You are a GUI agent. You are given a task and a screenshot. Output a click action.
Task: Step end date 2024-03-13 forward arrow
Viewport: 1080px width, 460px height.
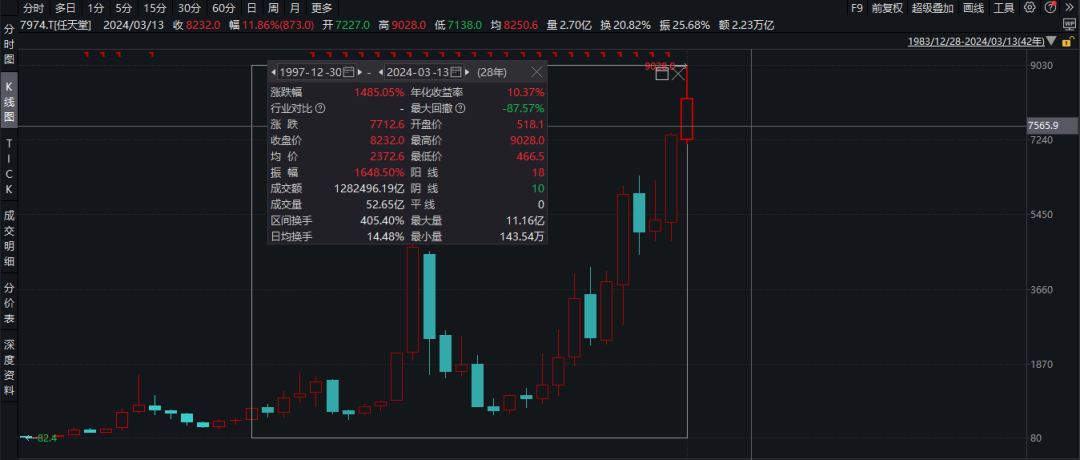(x=468, y=72)
